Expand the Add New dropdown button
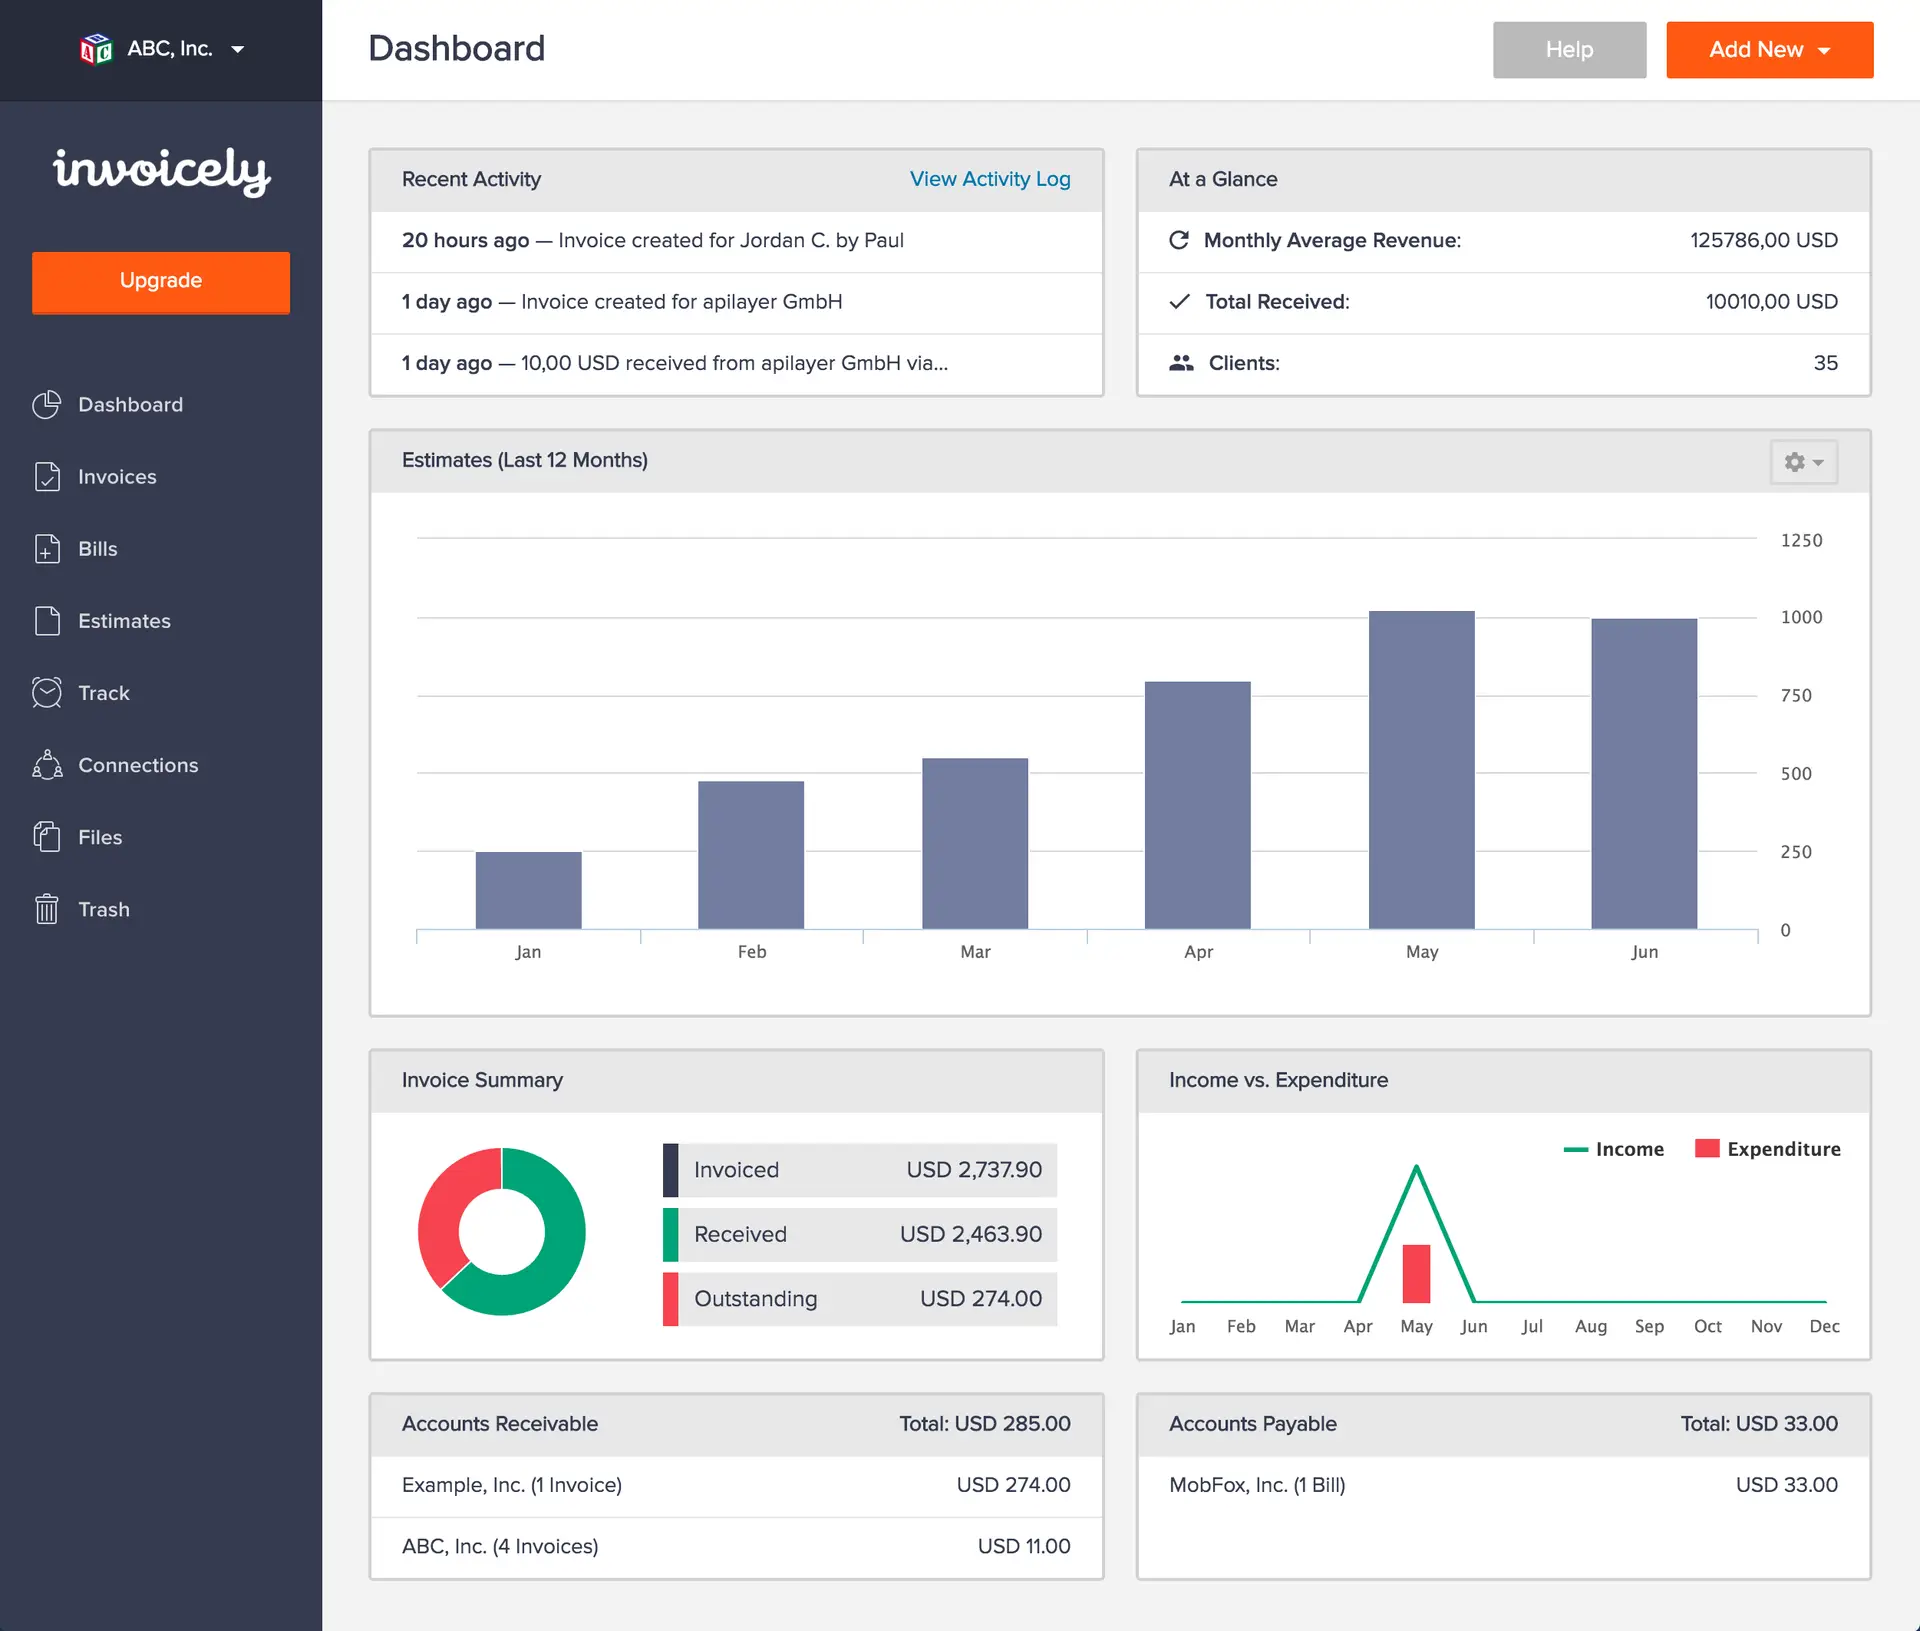Screen dimensions: 1920x1631 [1769, 50]
